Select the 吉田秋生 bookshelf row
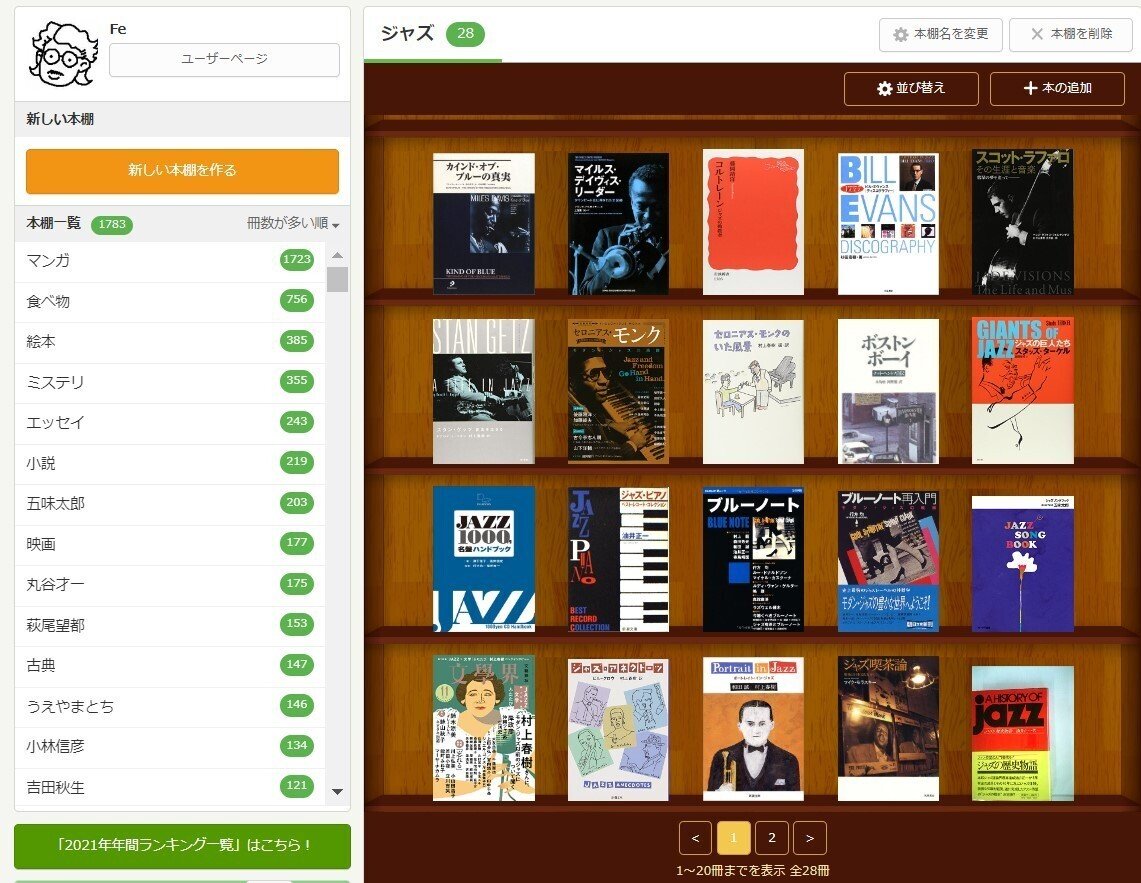Screen dimensions: 1141x883 [x=170, y=786]
